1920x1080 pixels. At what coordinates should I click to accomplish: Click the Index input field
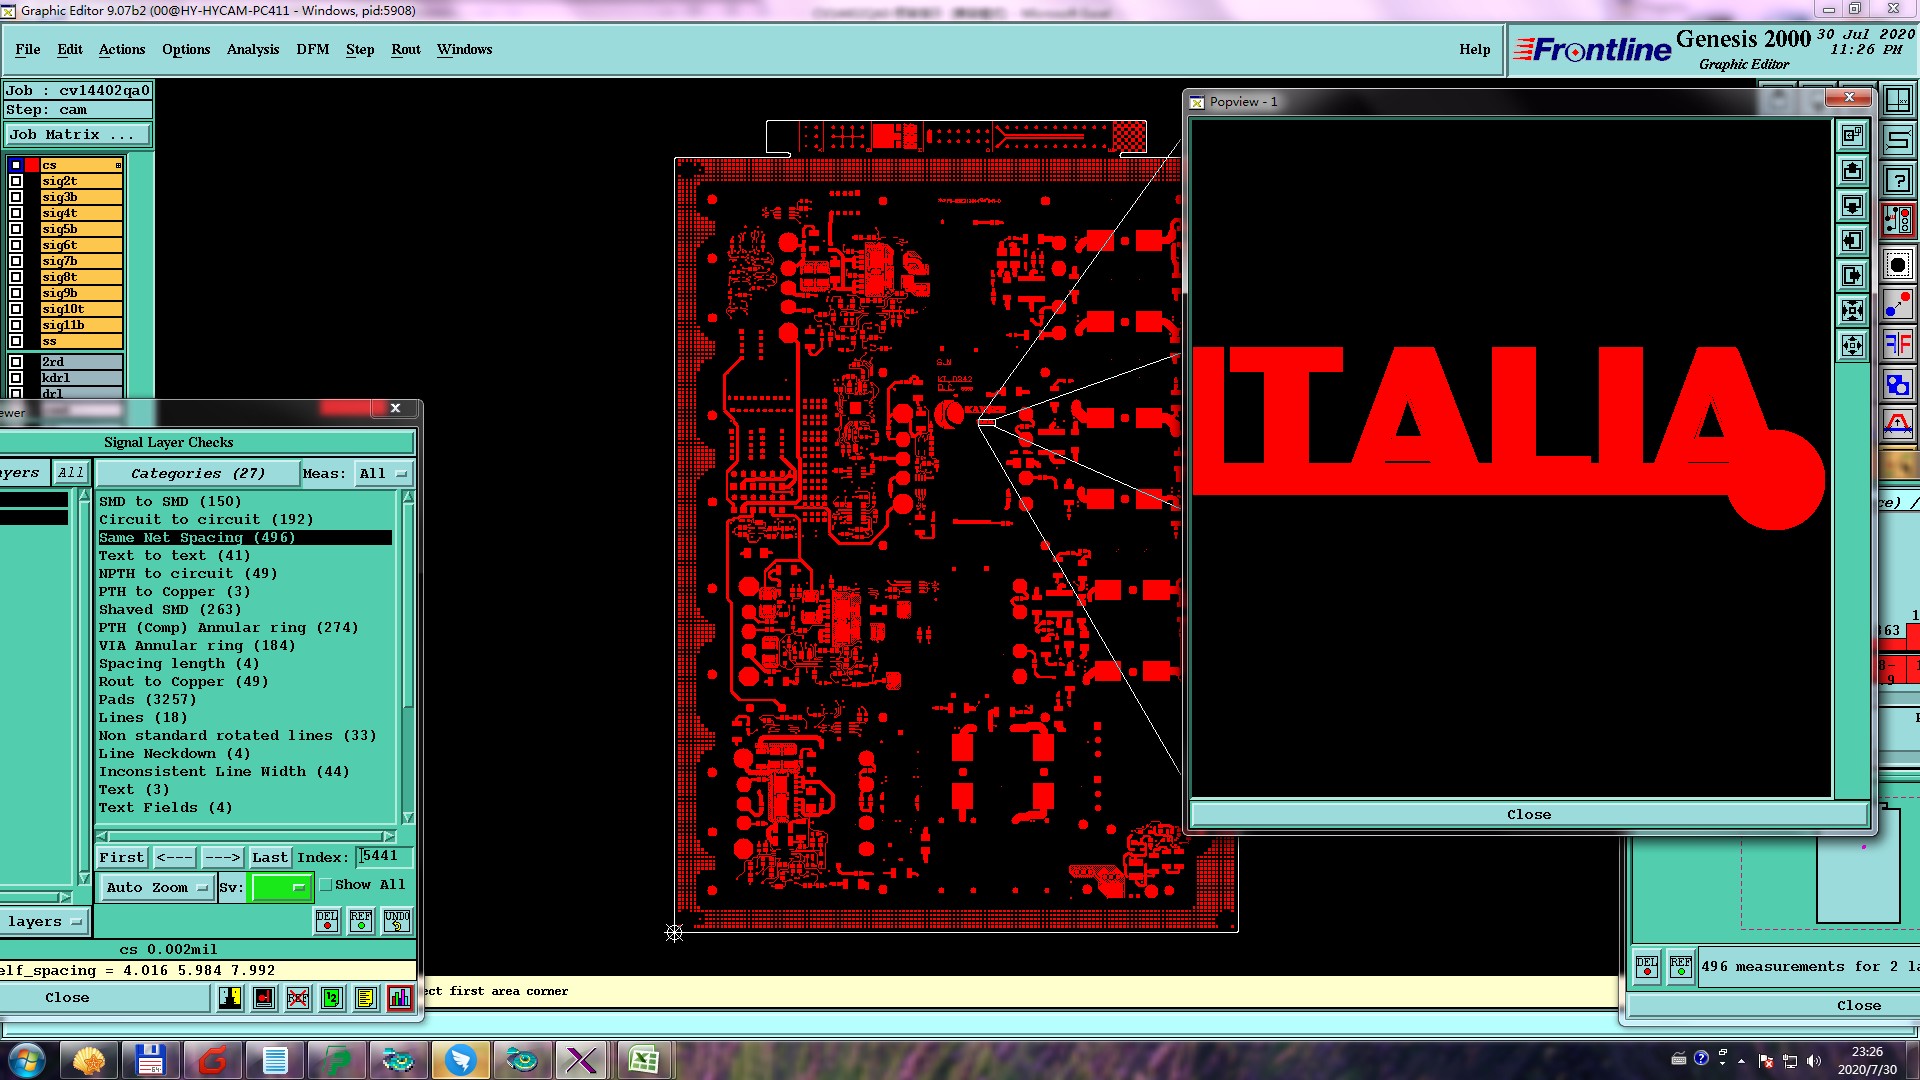point(384,857)
